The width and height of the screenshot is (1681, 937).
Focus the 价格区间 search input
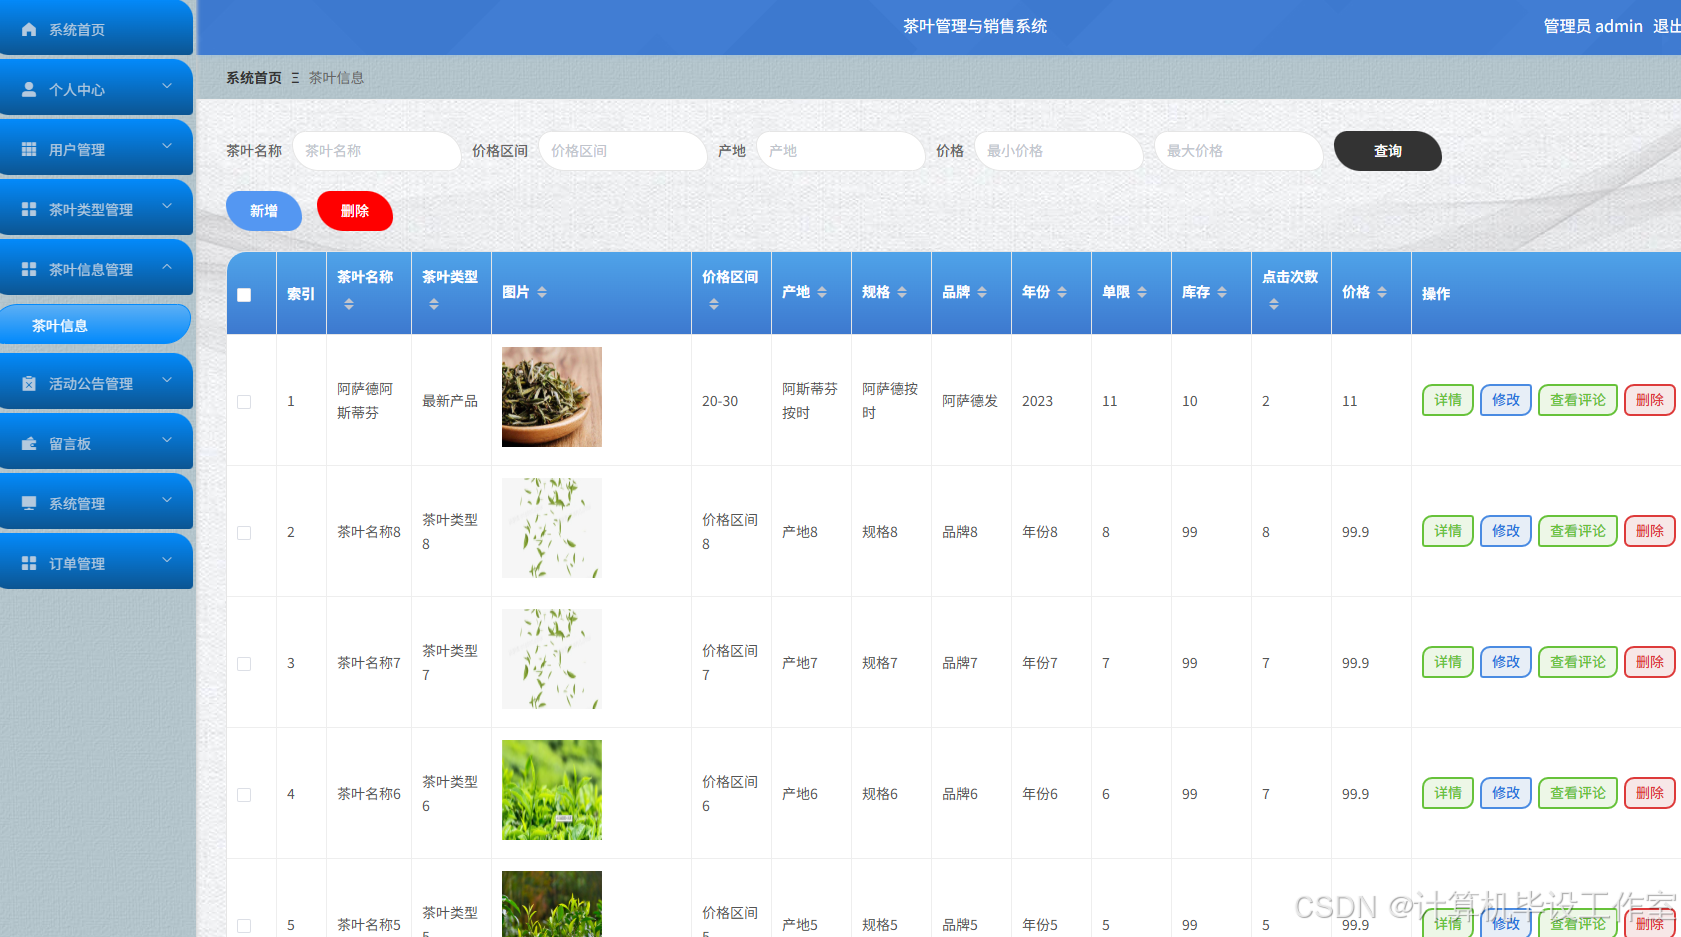point(622,151)
